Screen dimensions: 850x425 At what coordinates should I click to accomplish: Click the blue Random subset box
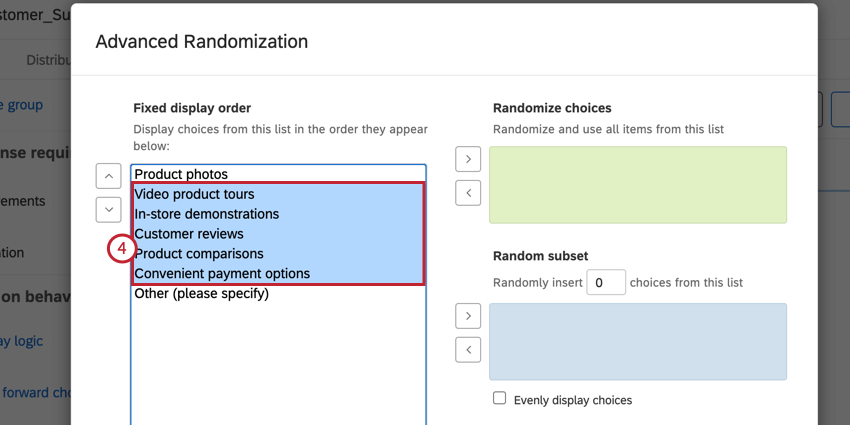tap(637, 341)
